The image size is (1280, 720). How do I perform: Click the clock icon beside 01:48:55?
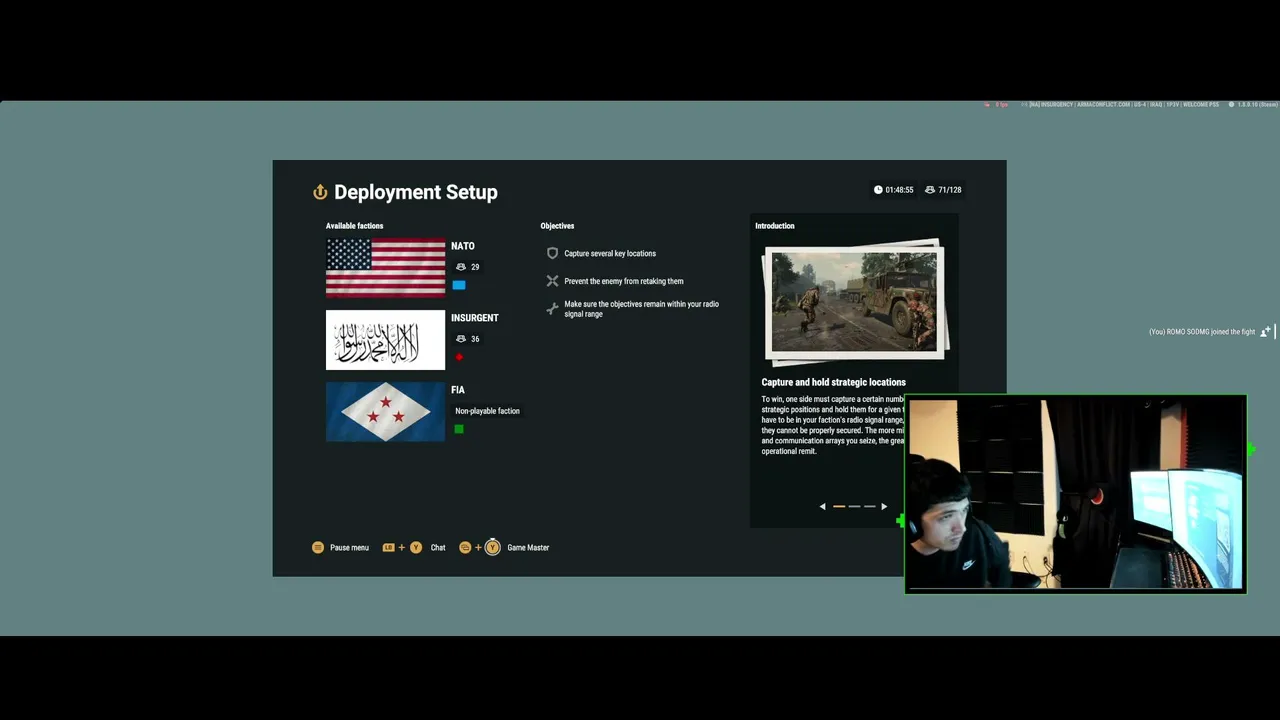coord(878,190)
